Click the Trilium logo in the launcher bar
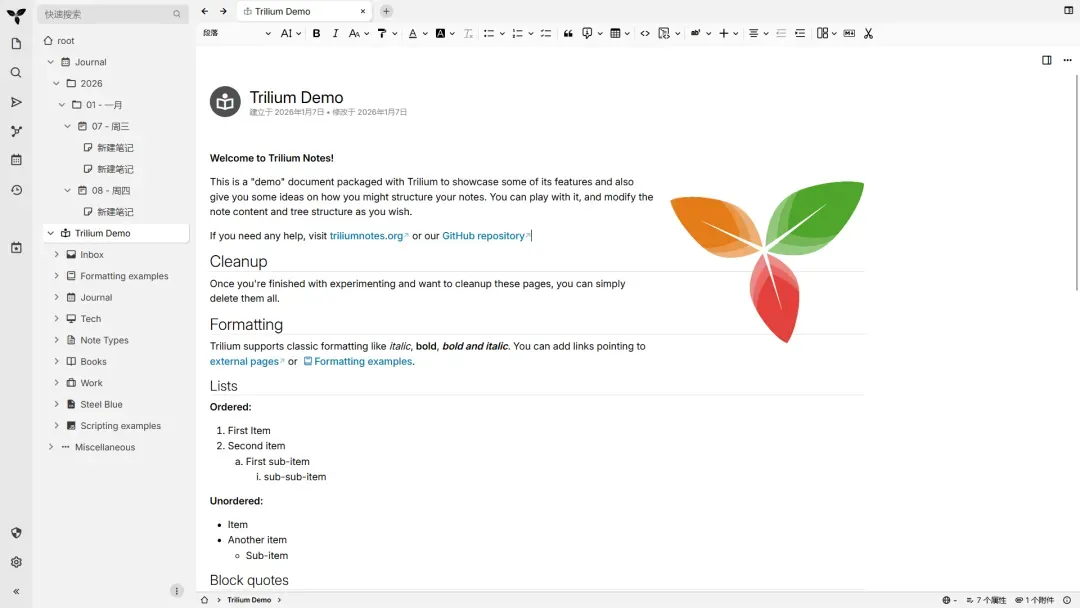This screenshot has width=1080, height=608. 16,15
